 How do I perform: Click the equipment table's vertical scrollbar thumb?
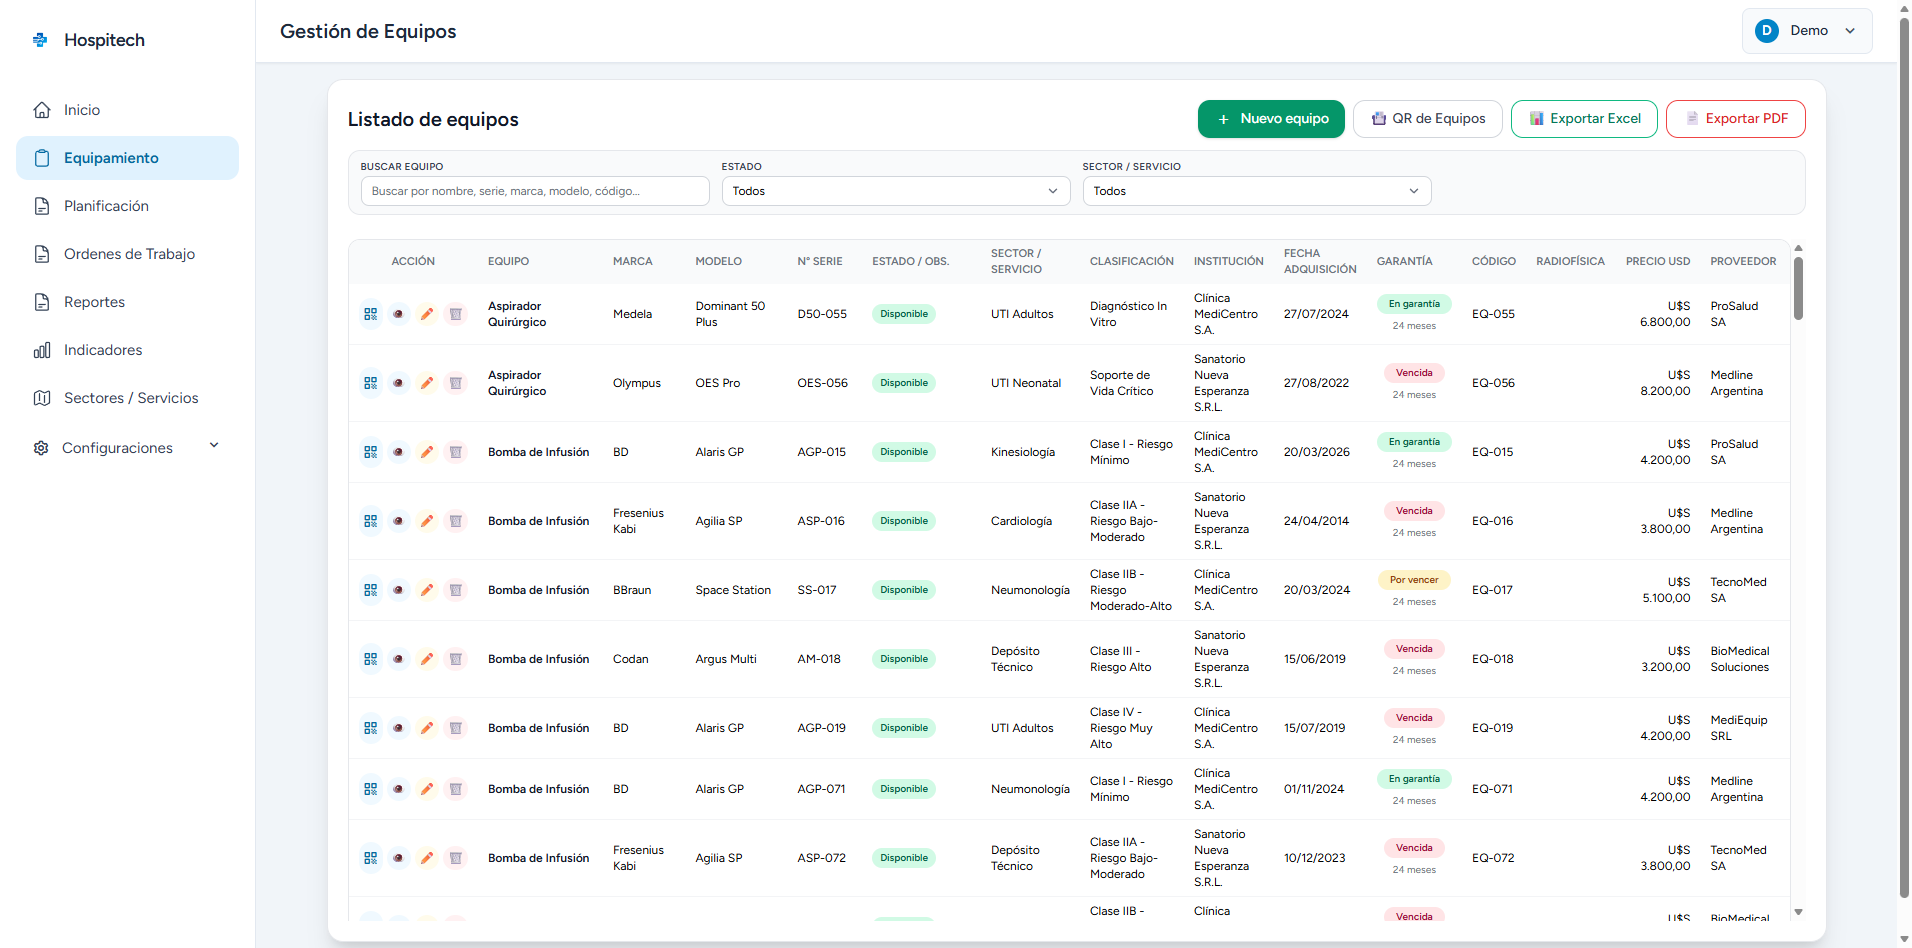(1798, 289)
